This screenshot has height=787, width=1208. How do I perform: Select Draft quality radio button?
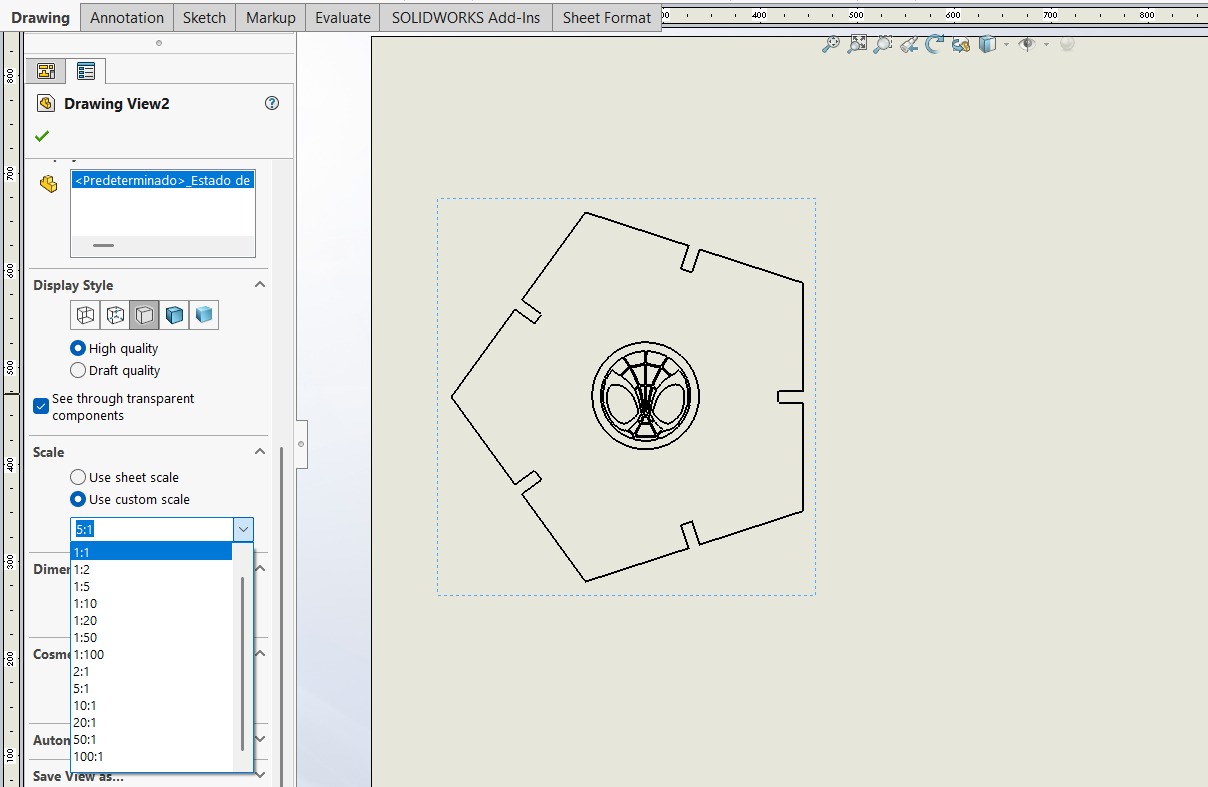point(78,370)
